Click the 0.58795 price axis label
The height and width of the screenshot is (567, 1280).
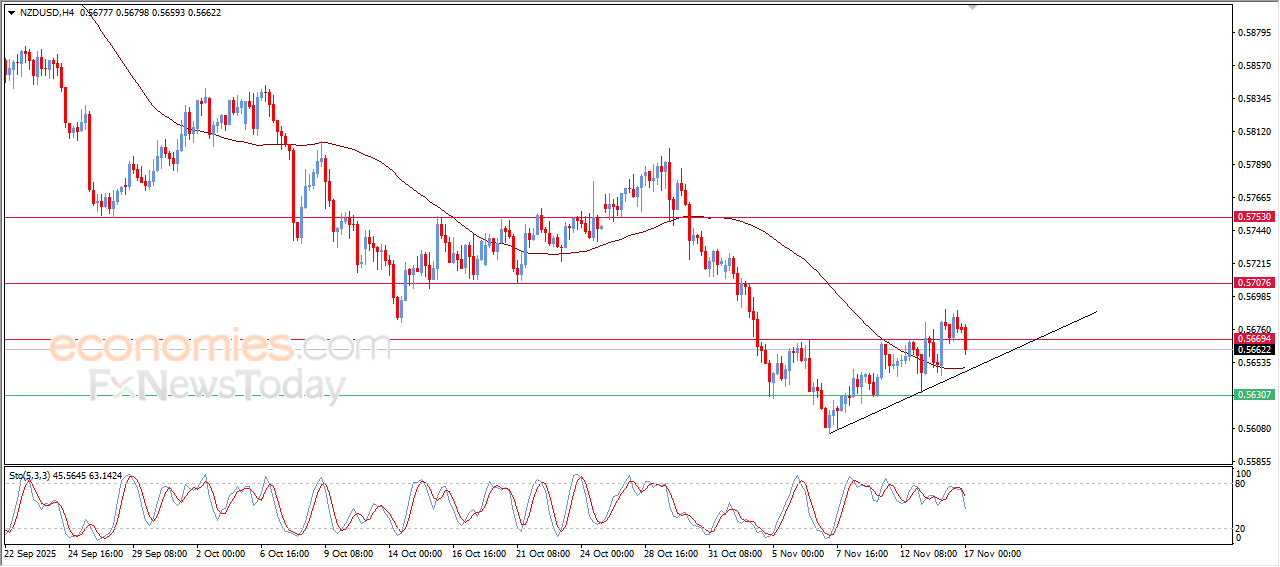tap(1254, 33)
